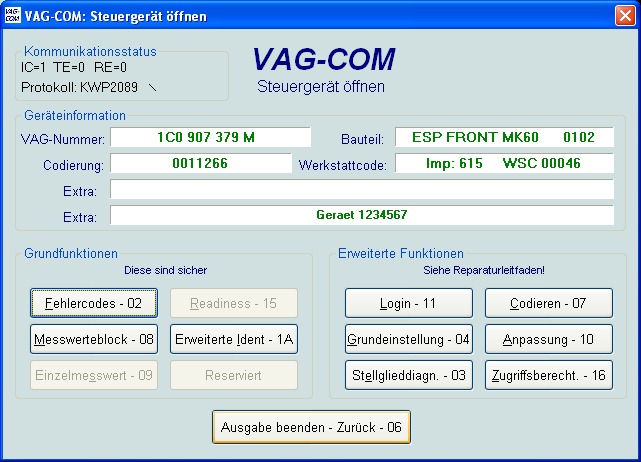641x462 pixels.
Task: Click Zugriffsberecht. - 16 button
Action: (x=549, y=375)
